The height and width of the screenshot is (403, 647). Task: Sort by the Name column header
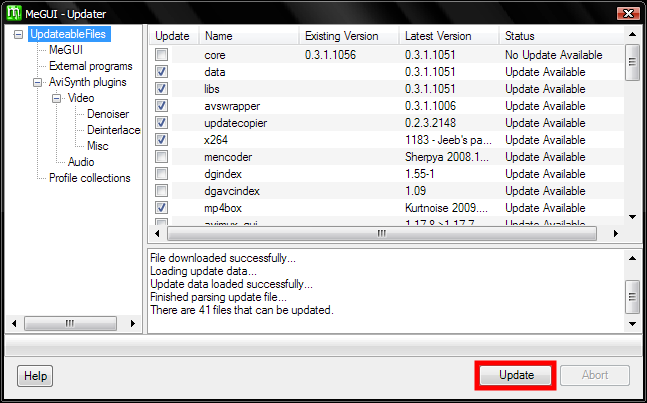pyautogui.click(x=249, y=36)
